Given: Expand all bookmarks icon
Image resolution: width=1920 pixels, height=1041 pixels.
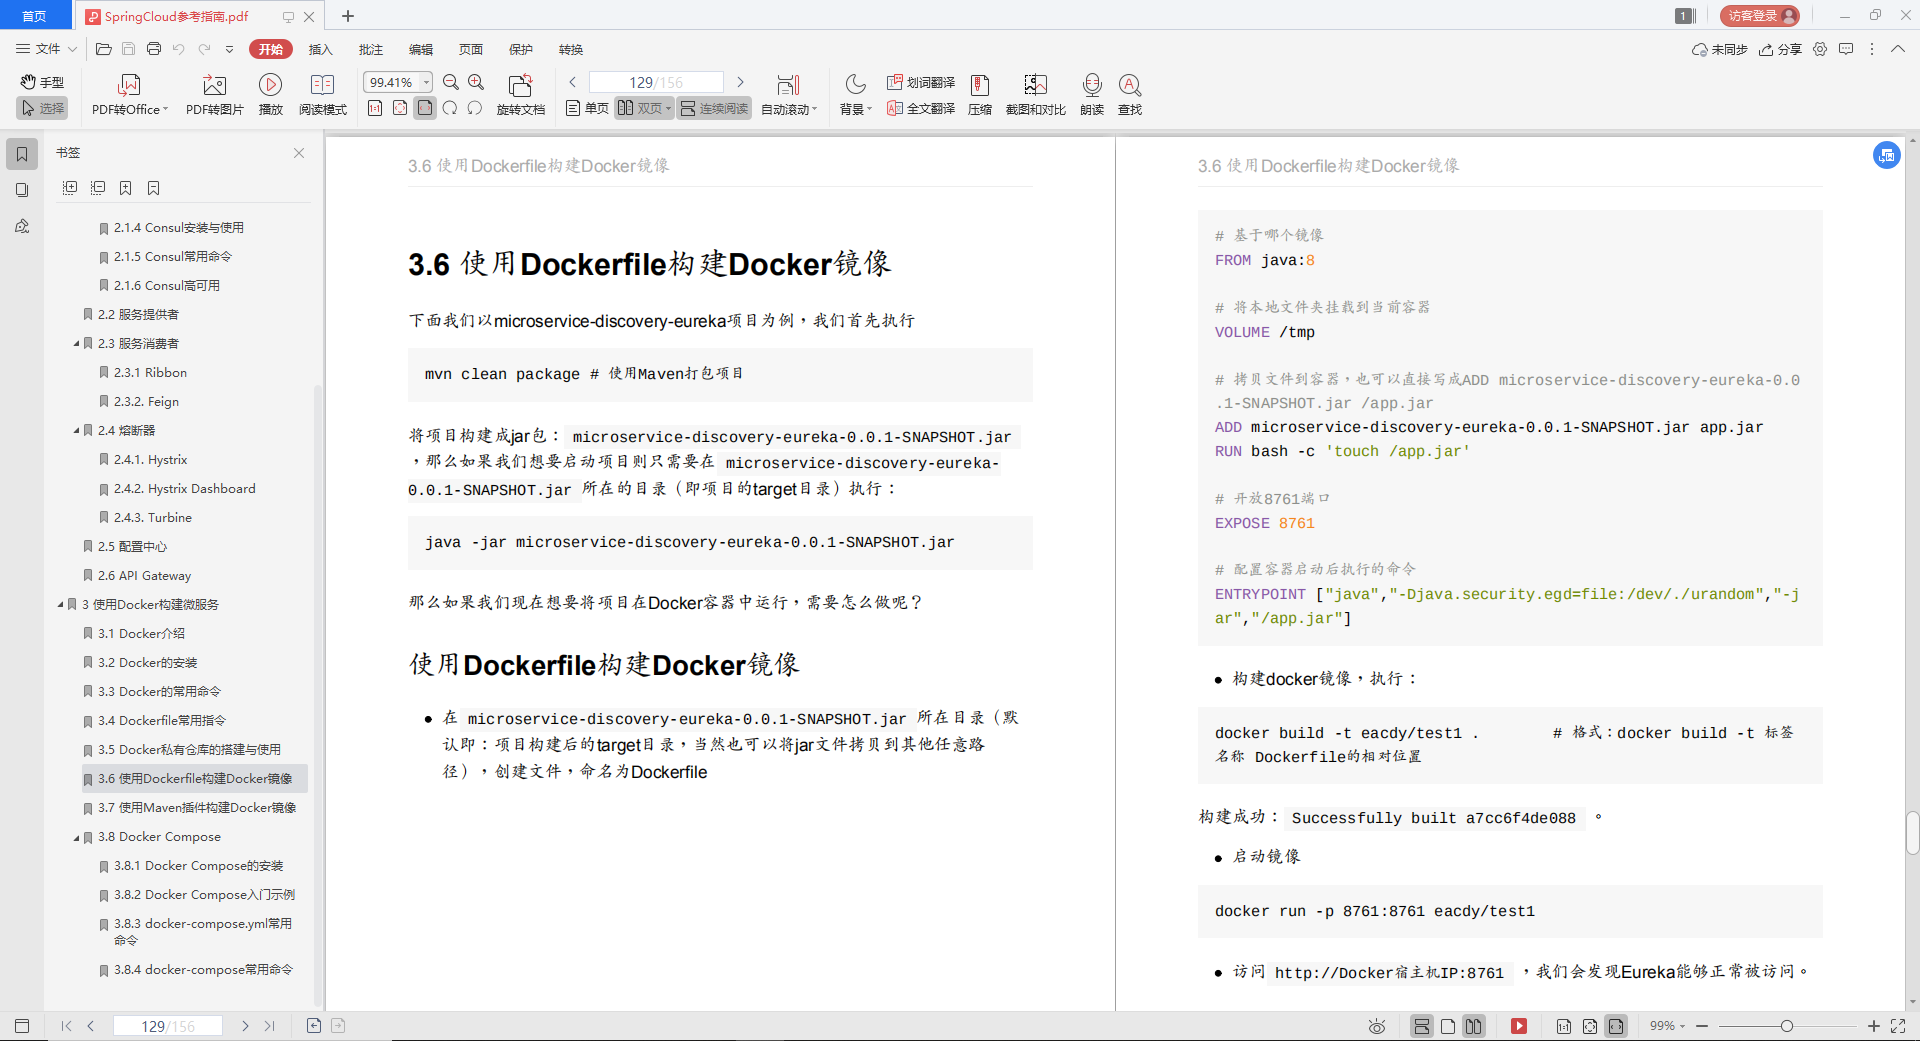Looking at the screenshot, I should (70, 188).
